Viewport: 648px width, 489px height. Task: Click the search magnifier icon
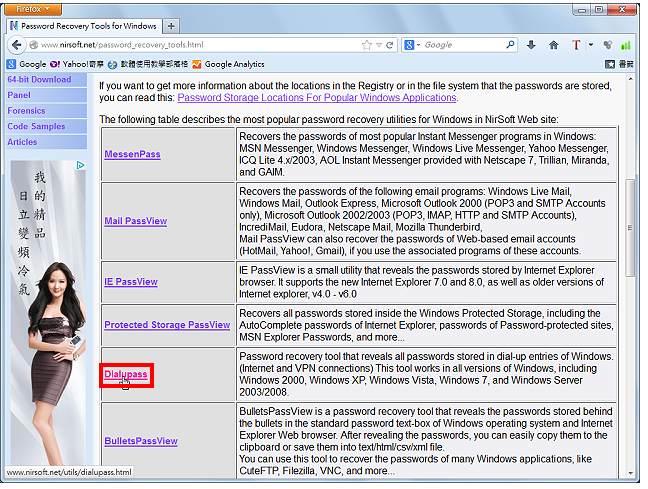click(510, 45)
